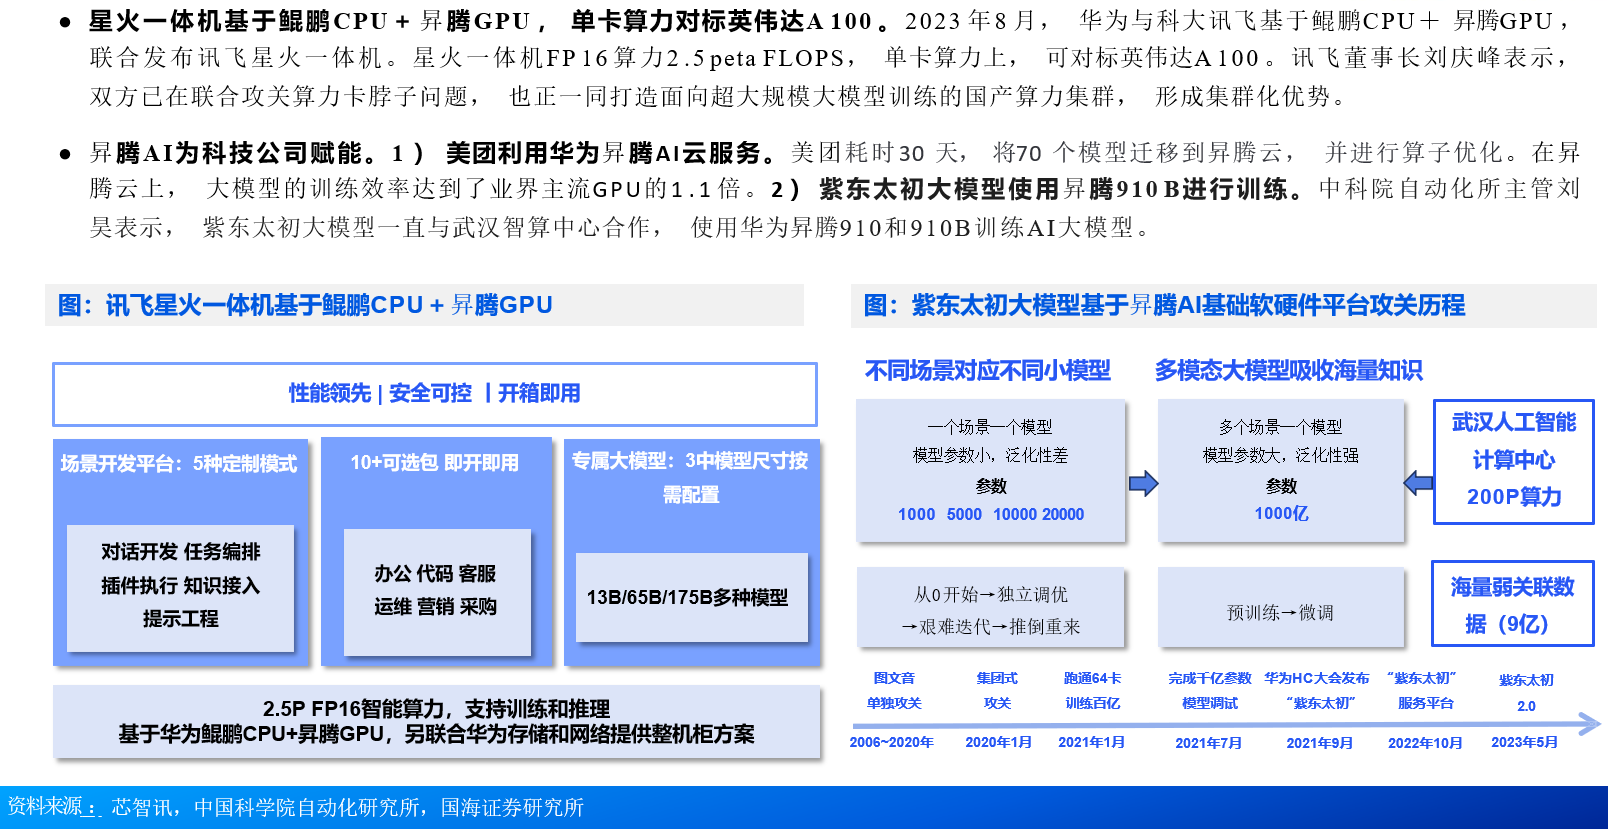Click the text 模型参数小，泛化性差
The height and width of the screenshot is (829, 1608).
990,455
